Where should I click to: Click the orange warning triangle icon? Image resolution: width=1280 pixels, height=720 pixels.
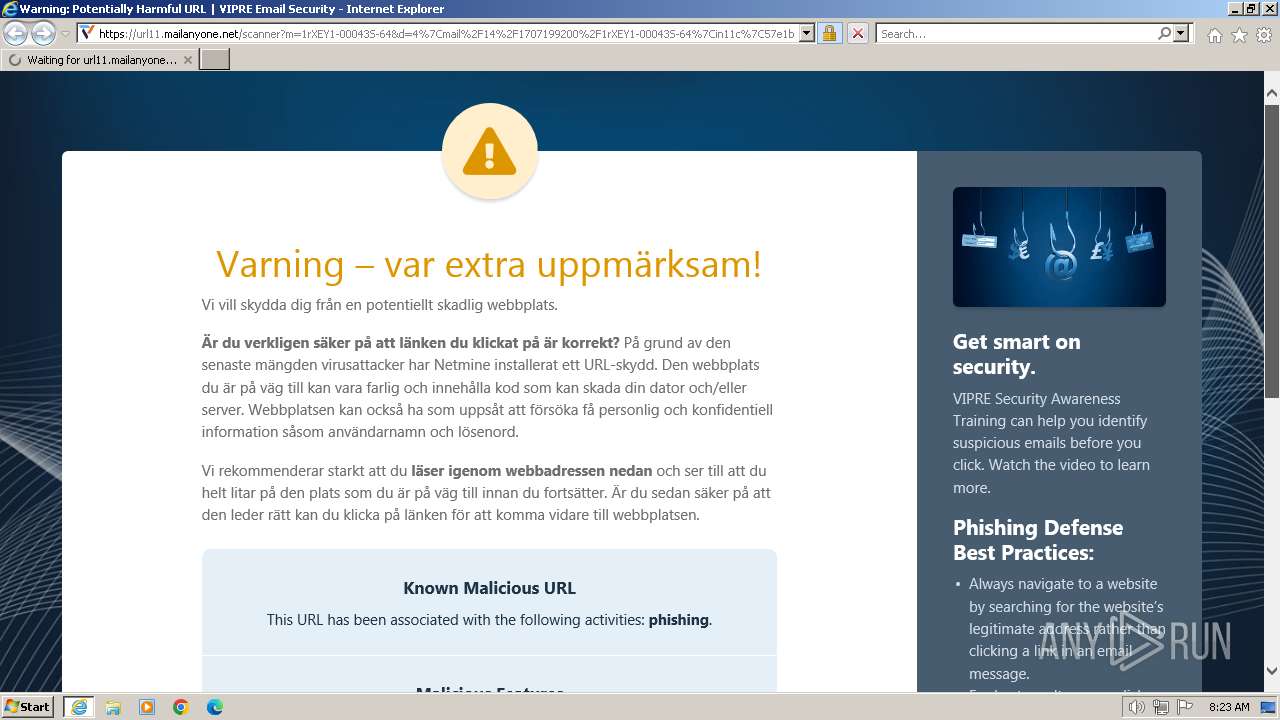pos(490,152)
